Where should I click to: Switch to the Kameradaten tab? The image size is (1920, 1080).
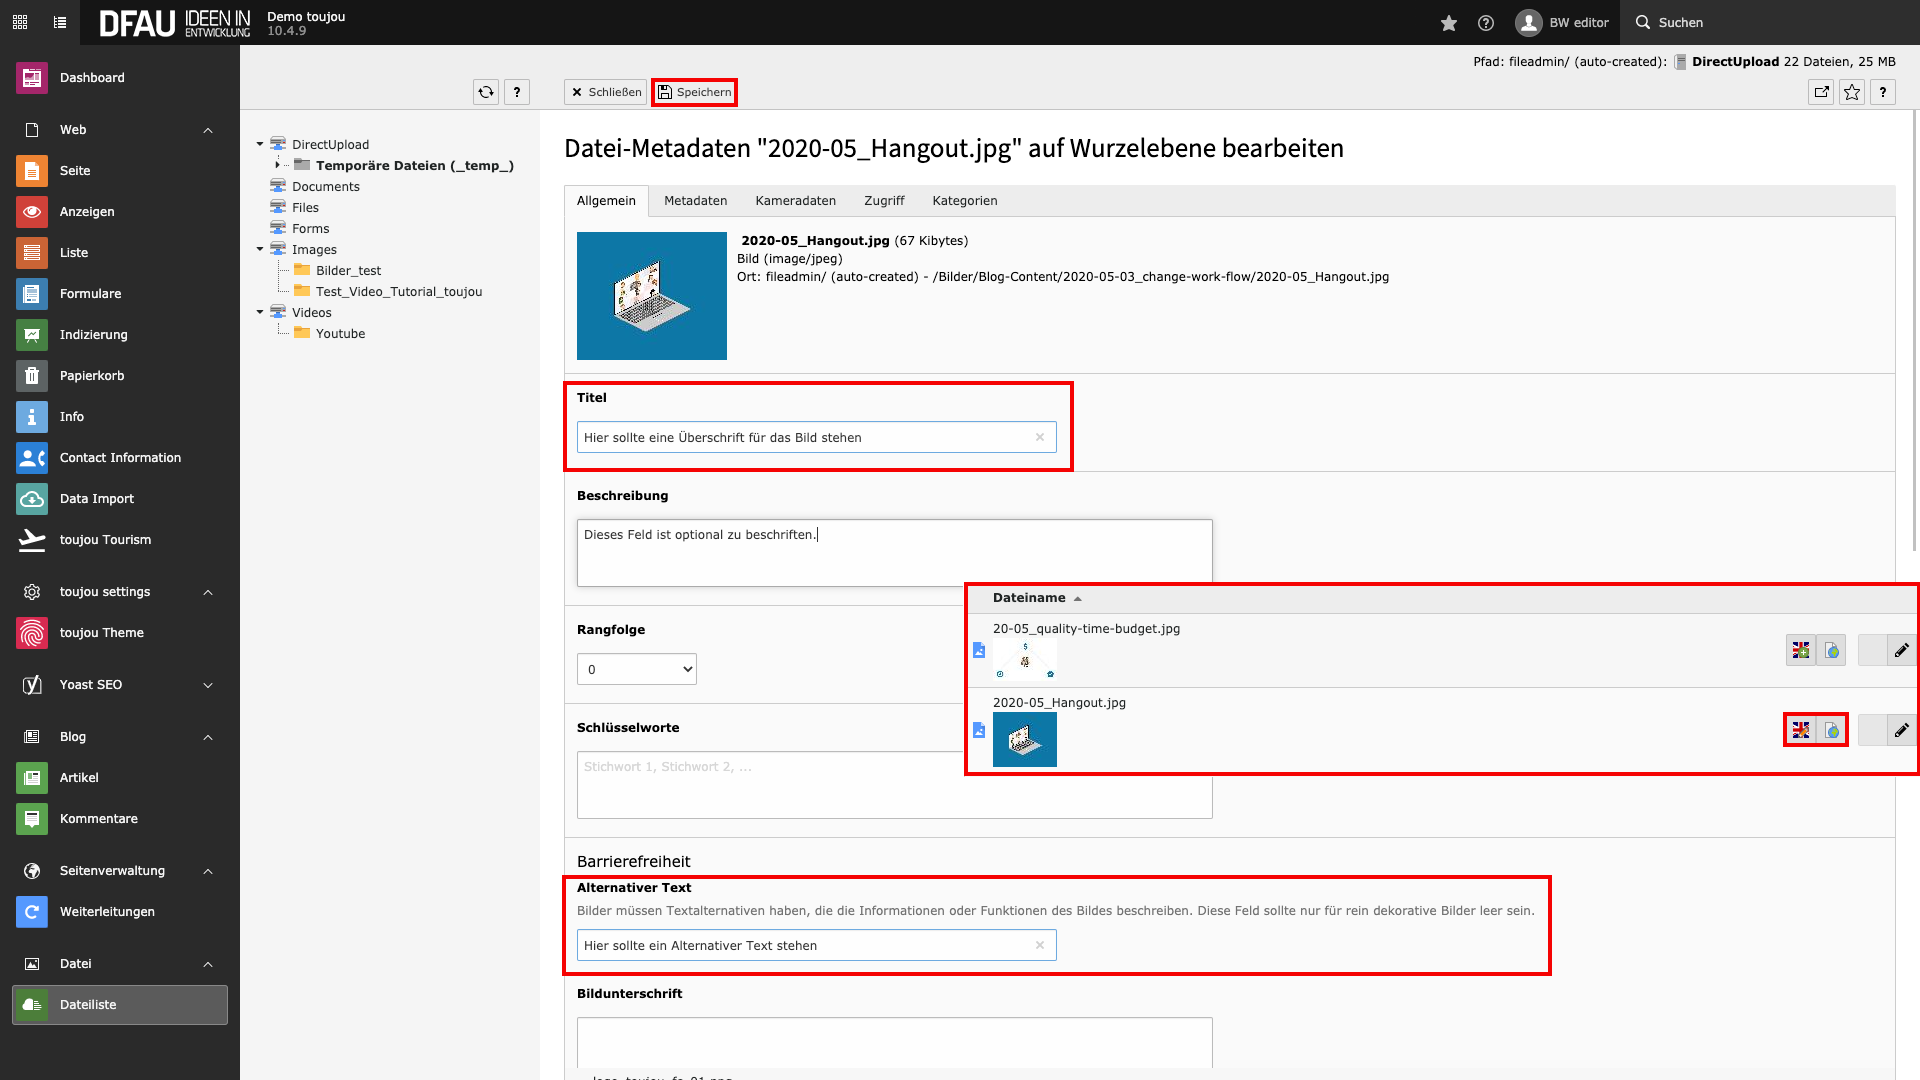[795, 201]
